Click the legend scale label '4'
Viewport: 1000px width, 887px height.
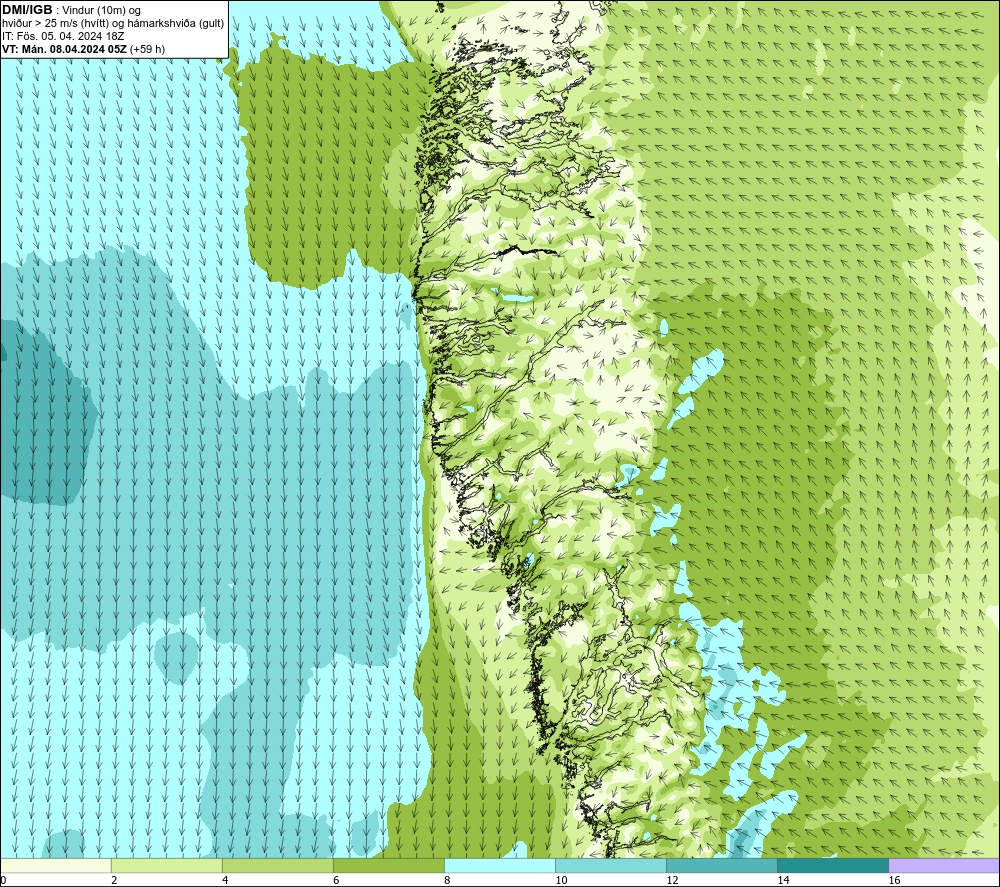point(225,881)
